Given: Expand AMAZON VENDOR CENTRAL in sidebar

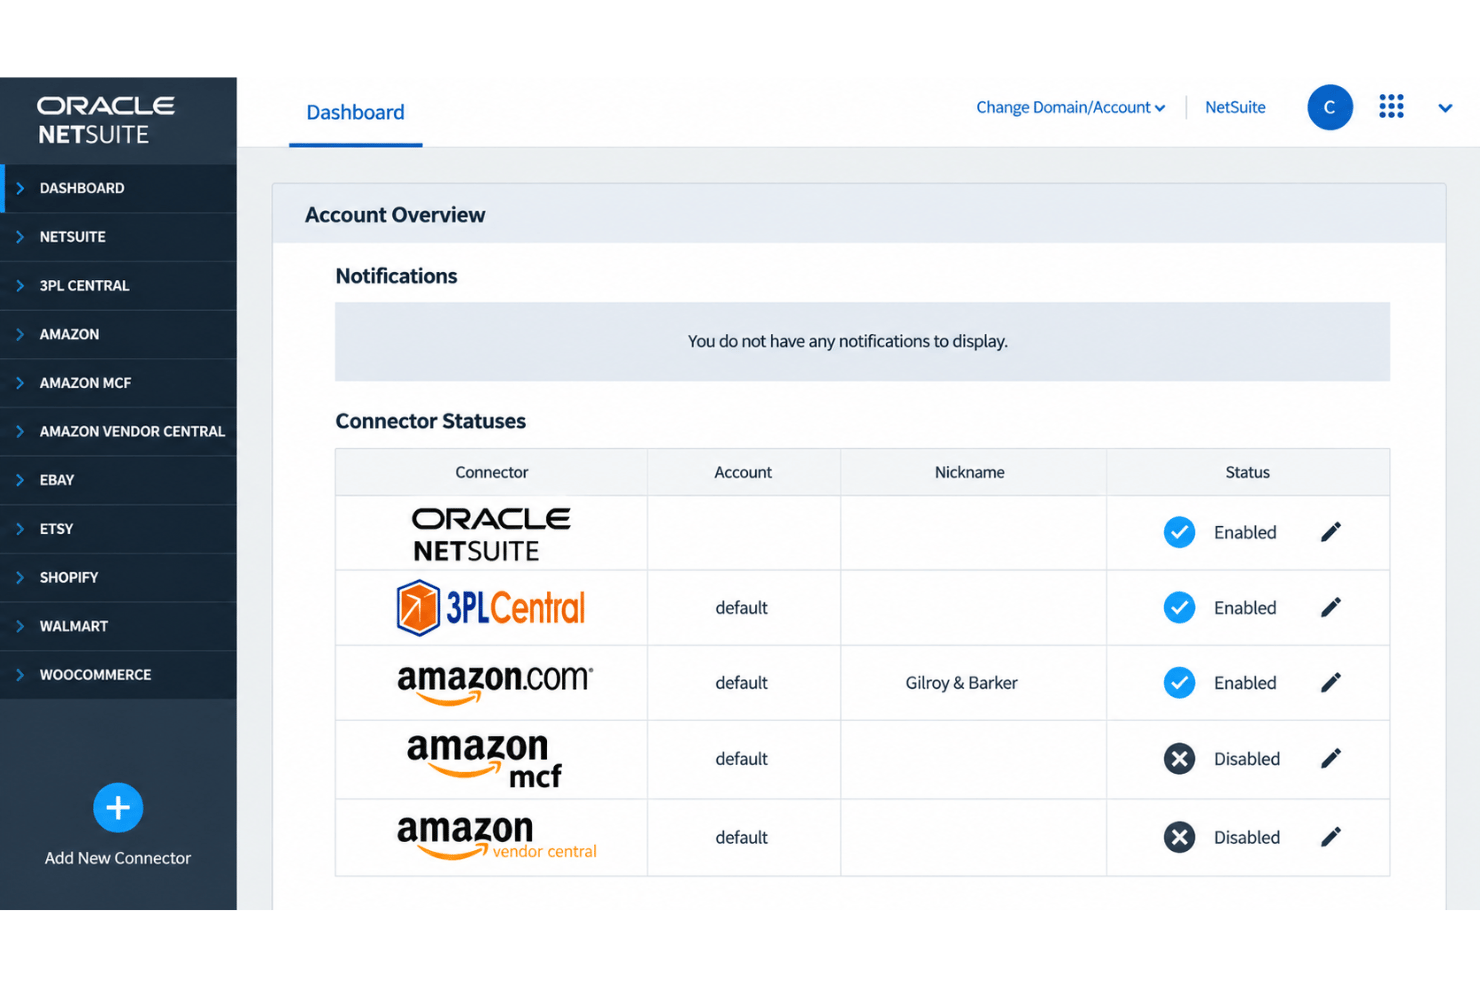Looking at the screenshot, I should 118,432.
